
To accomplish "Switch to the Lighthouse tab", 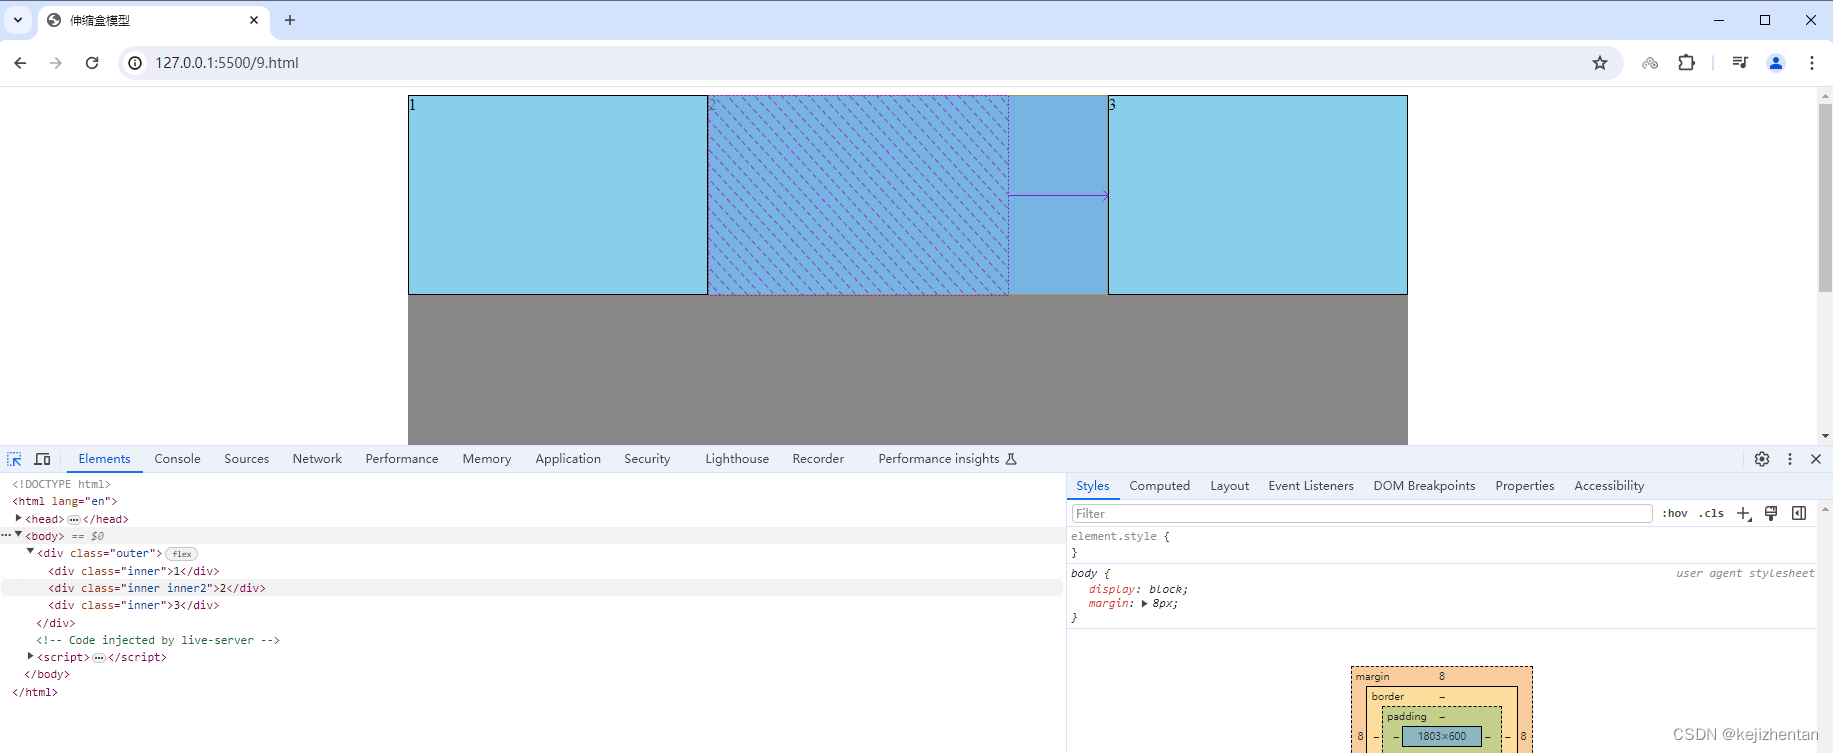I will [737, 459].
